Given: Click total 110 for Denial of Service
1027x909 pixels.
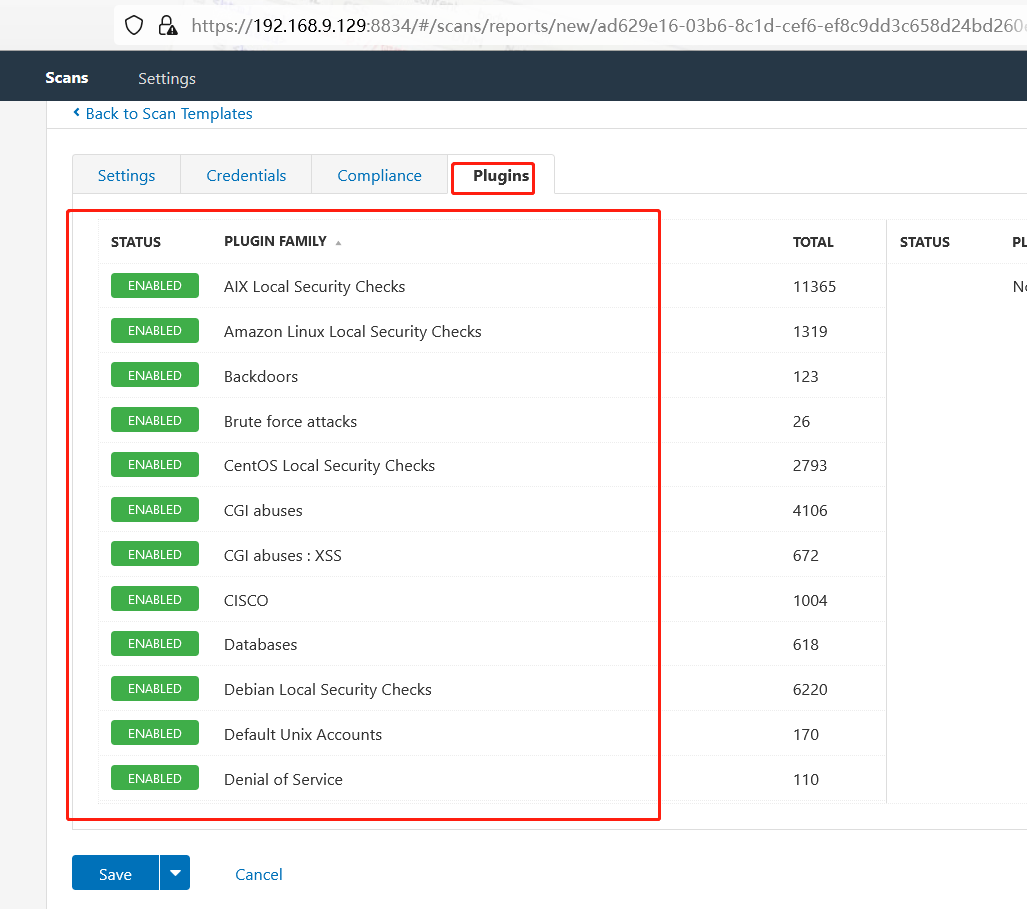Looking at the screenshot, I should coord(806,780).
